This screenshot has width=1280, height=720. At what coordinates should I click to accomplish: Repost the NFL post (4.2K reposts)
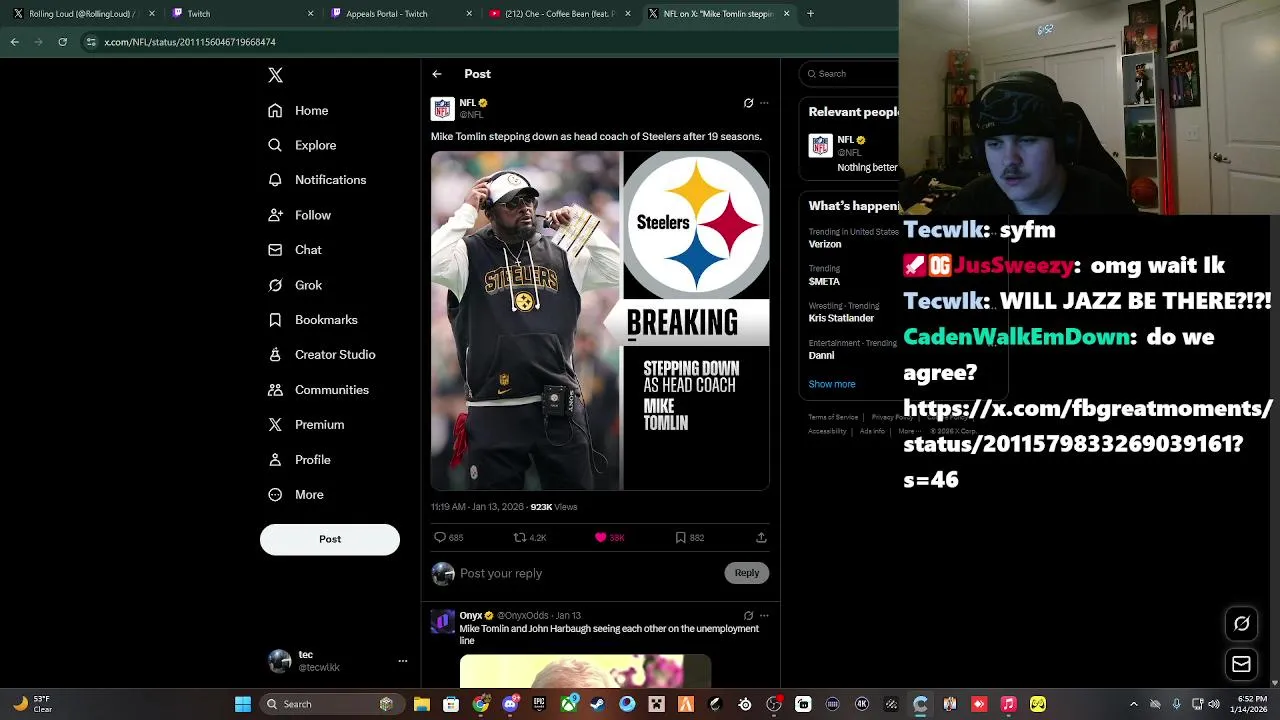pos(529,538)
